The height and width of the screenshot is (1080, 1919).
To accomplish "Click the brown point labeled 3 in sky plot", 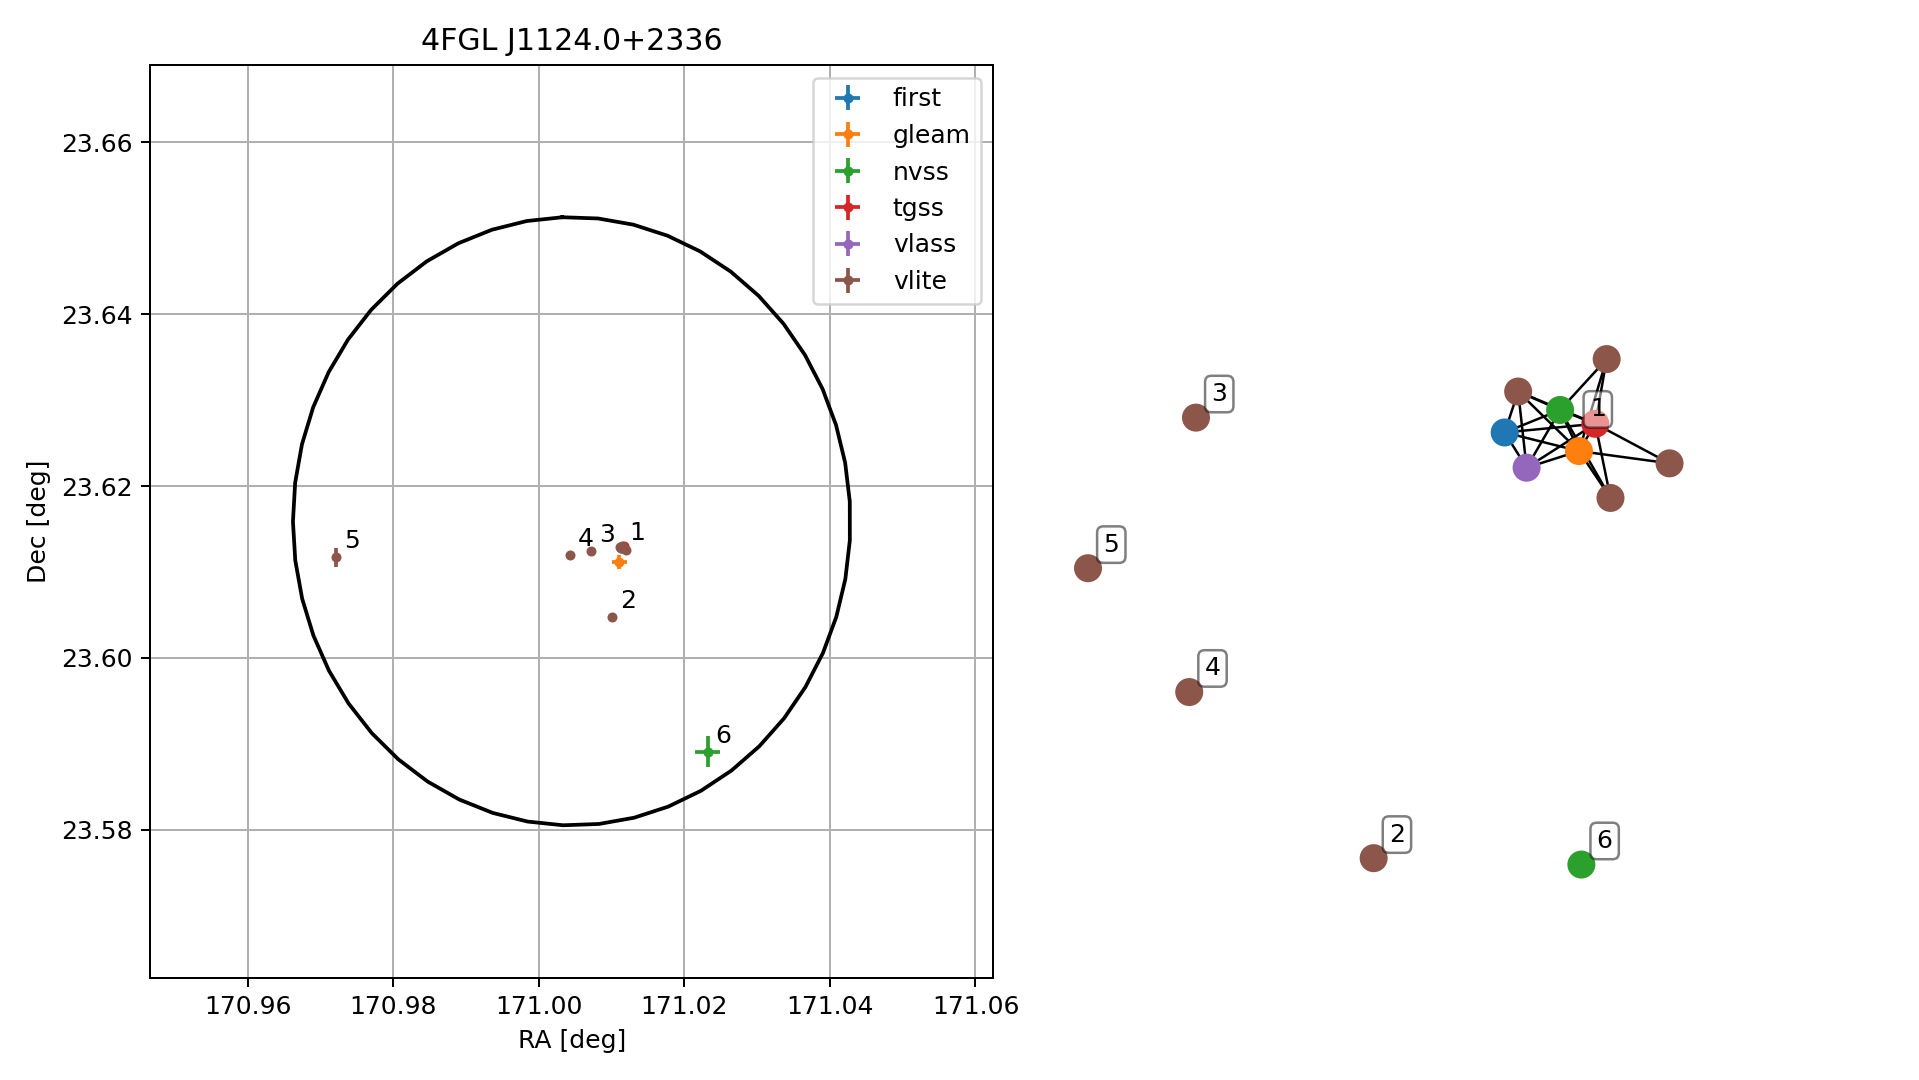I will [591, 551].
